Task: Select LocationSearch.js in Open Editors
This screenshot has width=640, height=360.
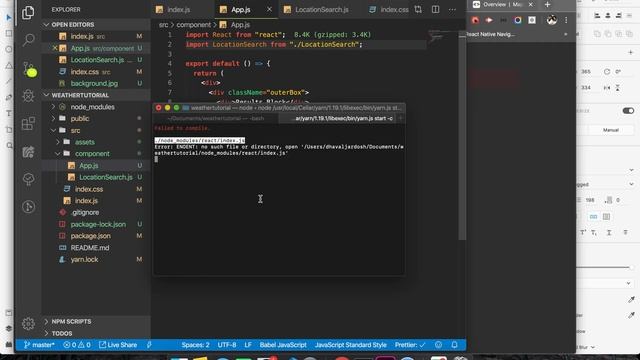Action: click(x=96, y=60)
